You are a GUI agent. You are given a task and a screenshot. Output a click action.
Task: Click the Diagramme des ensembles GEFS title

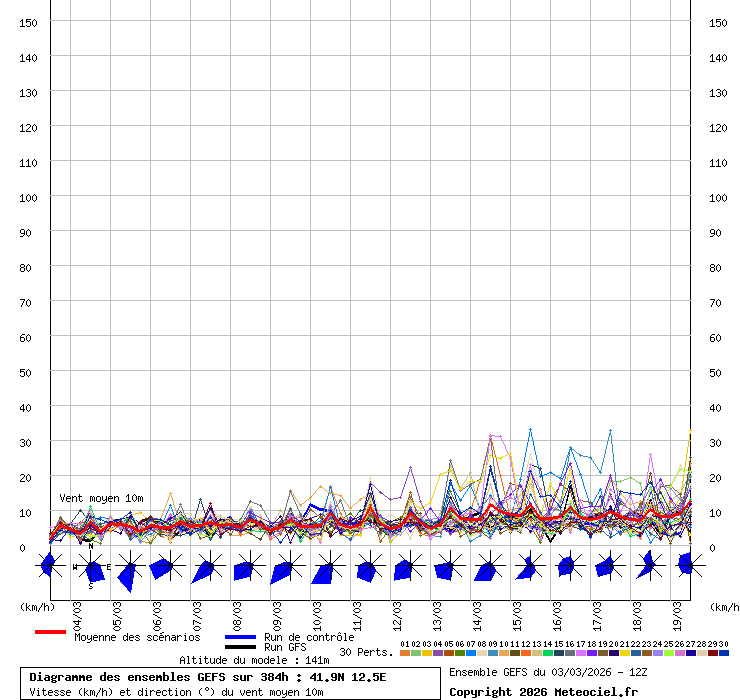click(207, 677)
